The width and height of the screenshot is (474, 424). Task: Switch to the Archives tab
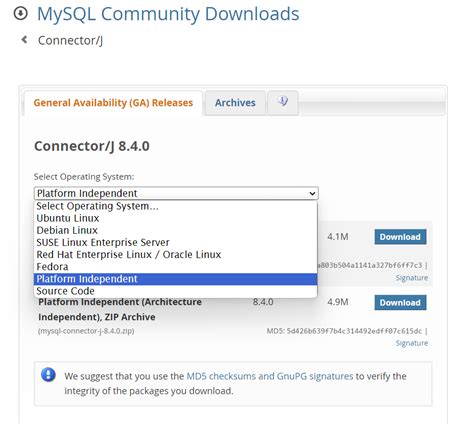235,103
